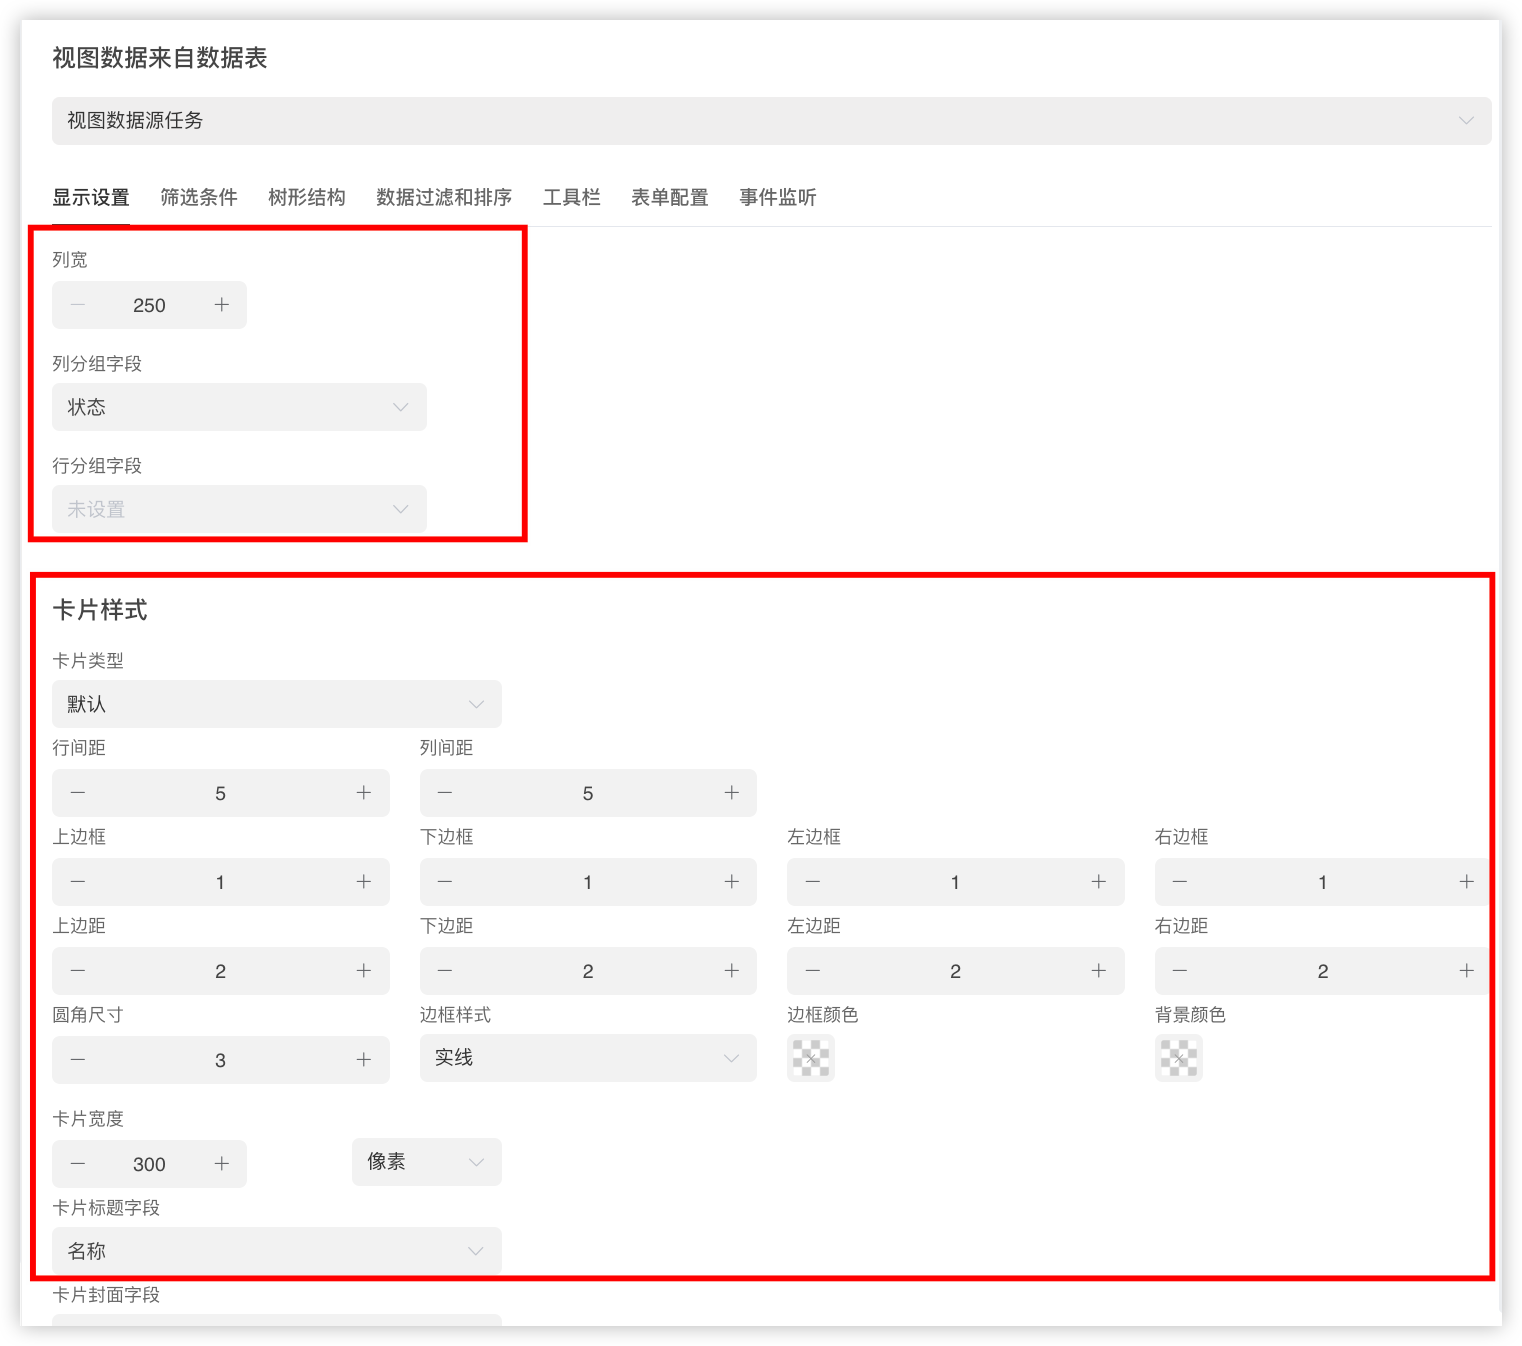1522x1346 pixels.
Task: Open the 像素 unit dropdown
Action: tap(426, 1162)
